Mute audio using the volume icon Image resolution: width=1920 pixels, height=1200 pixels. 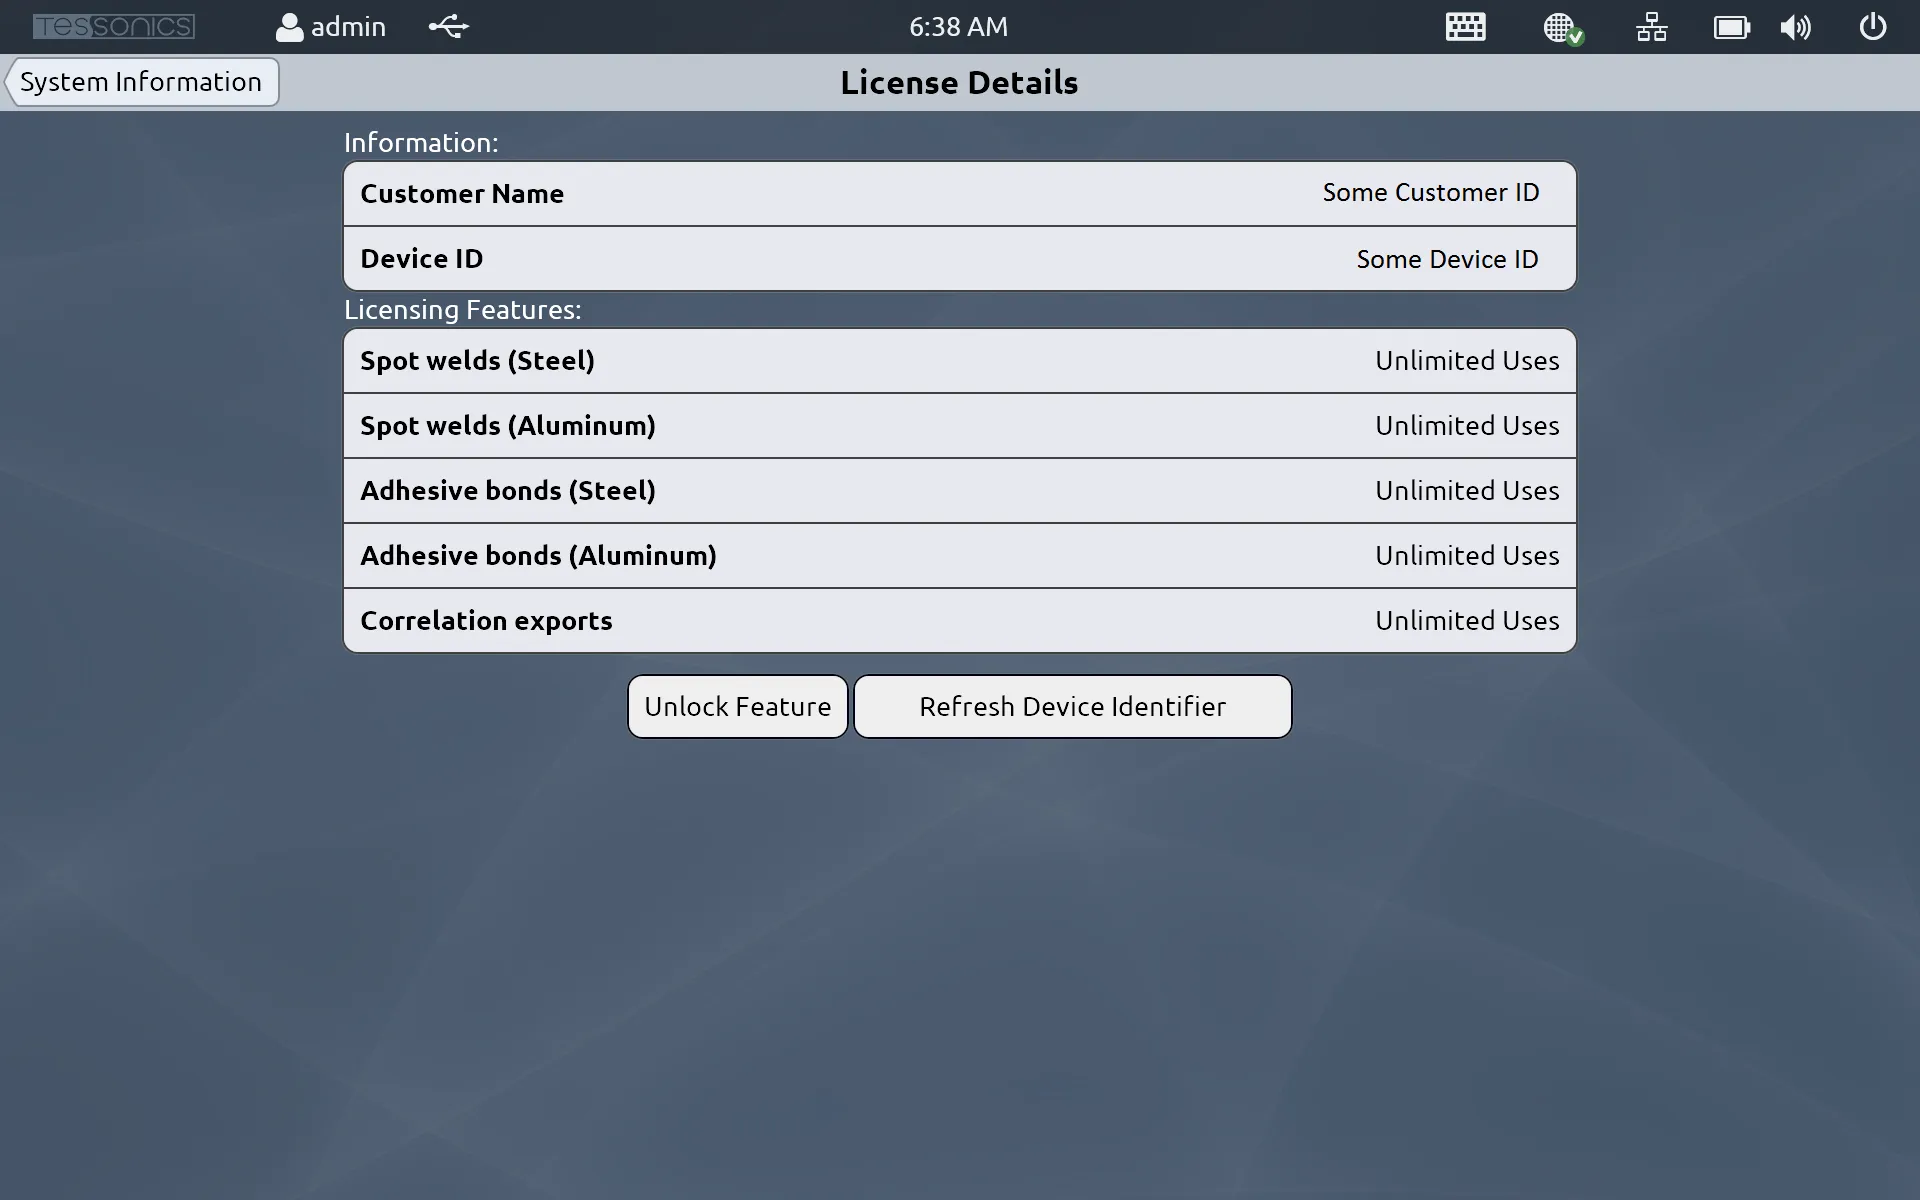pos(1795,27)
